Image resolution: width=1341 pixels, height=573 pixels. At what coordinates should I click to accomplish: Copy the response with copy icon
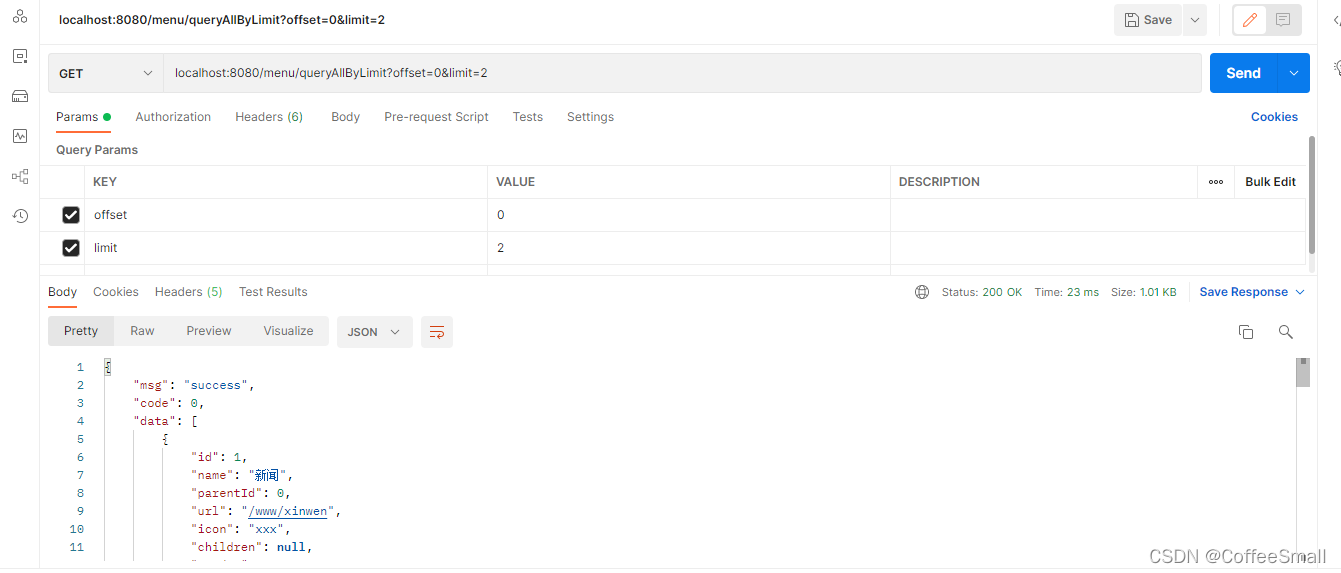(1246, 332)
